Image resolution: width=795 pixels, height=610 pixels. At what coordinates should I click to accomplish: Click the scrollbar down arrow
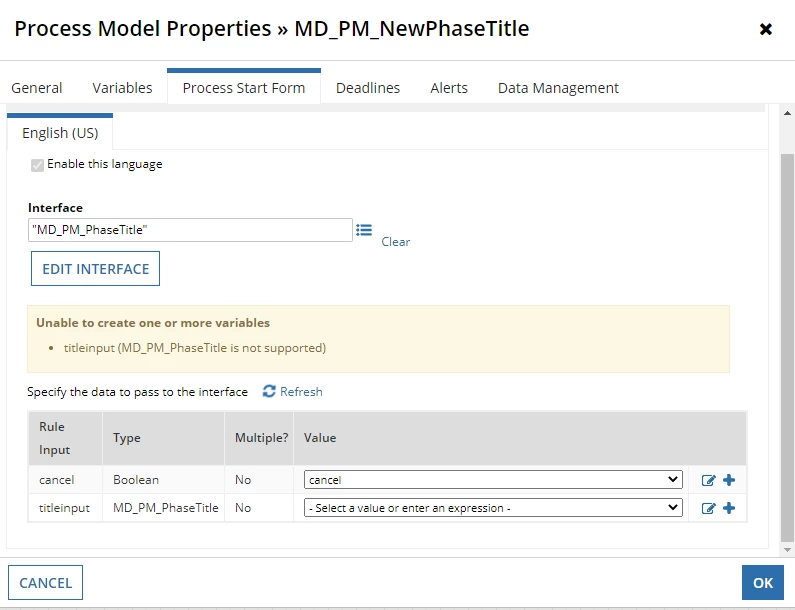(787, 550)
